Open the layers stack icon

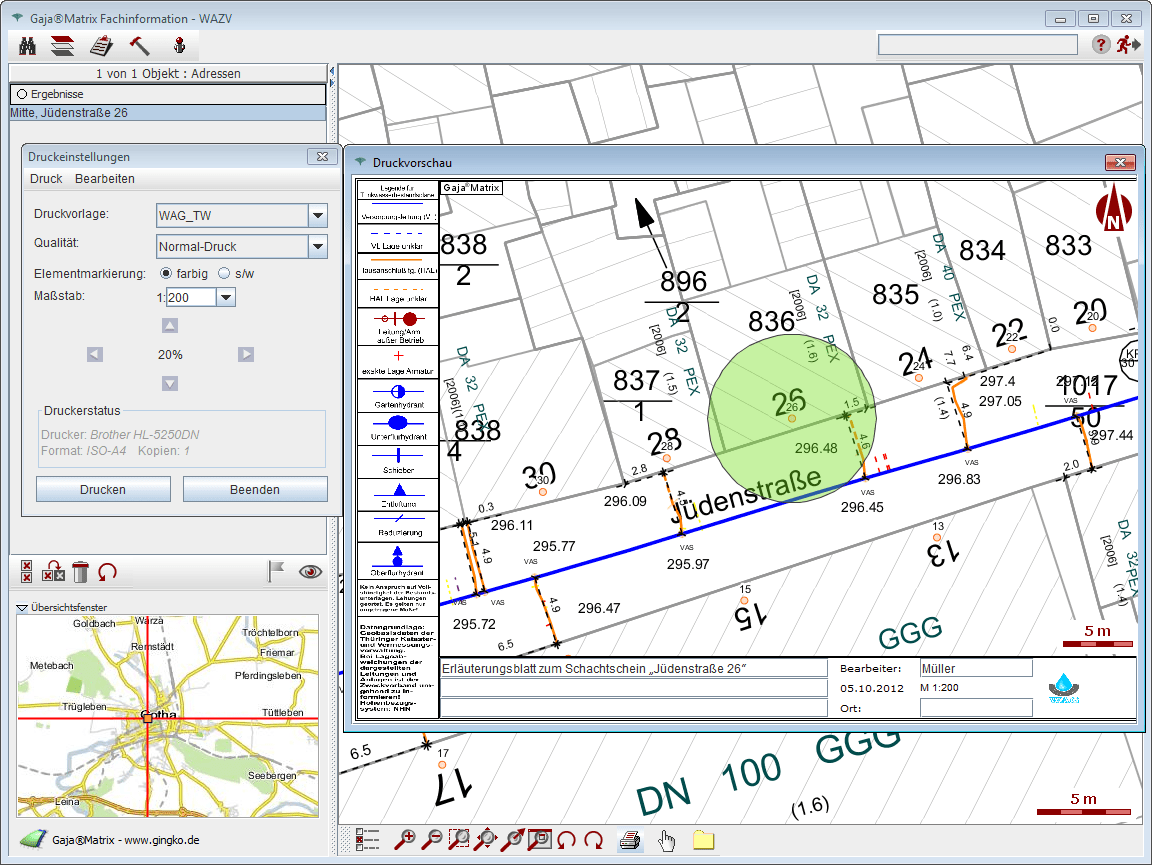pyautogui.click(x=63, y=45)
